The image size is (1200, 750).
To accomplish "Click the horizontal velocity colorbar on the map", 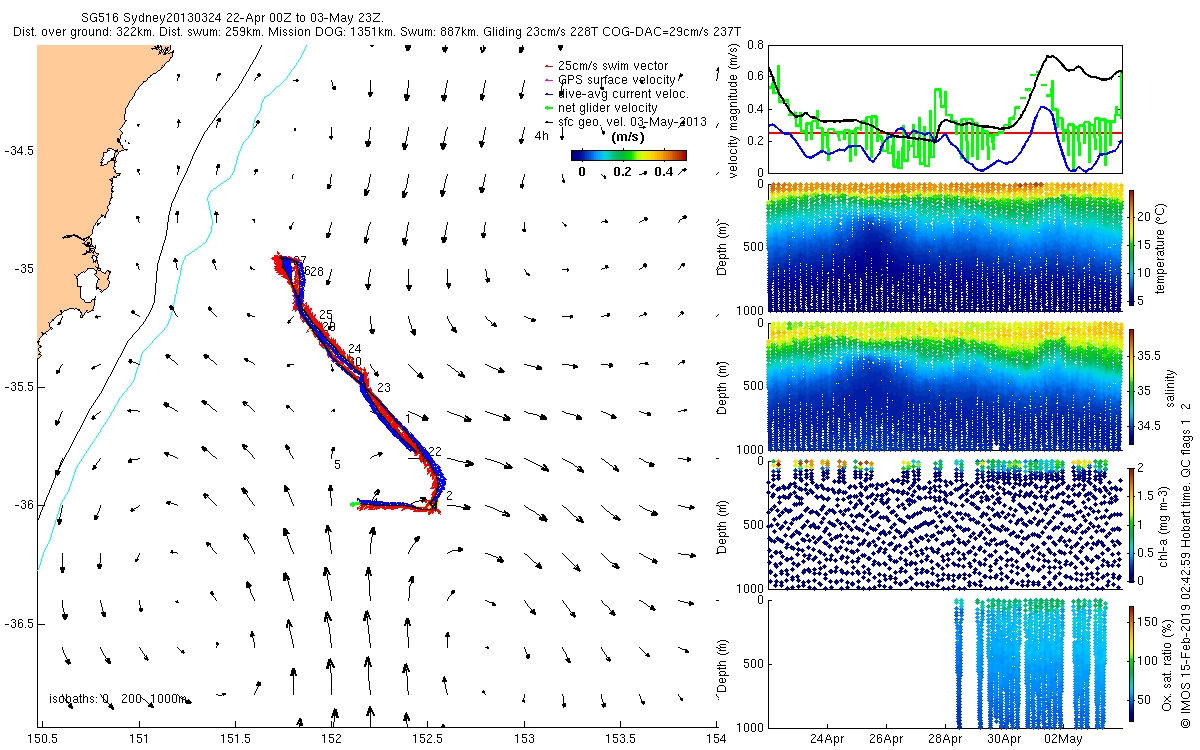I will click(628, 155).
